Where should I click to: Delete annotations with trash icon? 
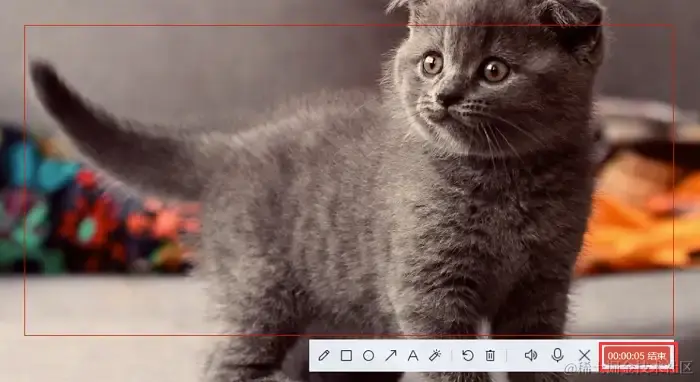(x=490, y=356)
